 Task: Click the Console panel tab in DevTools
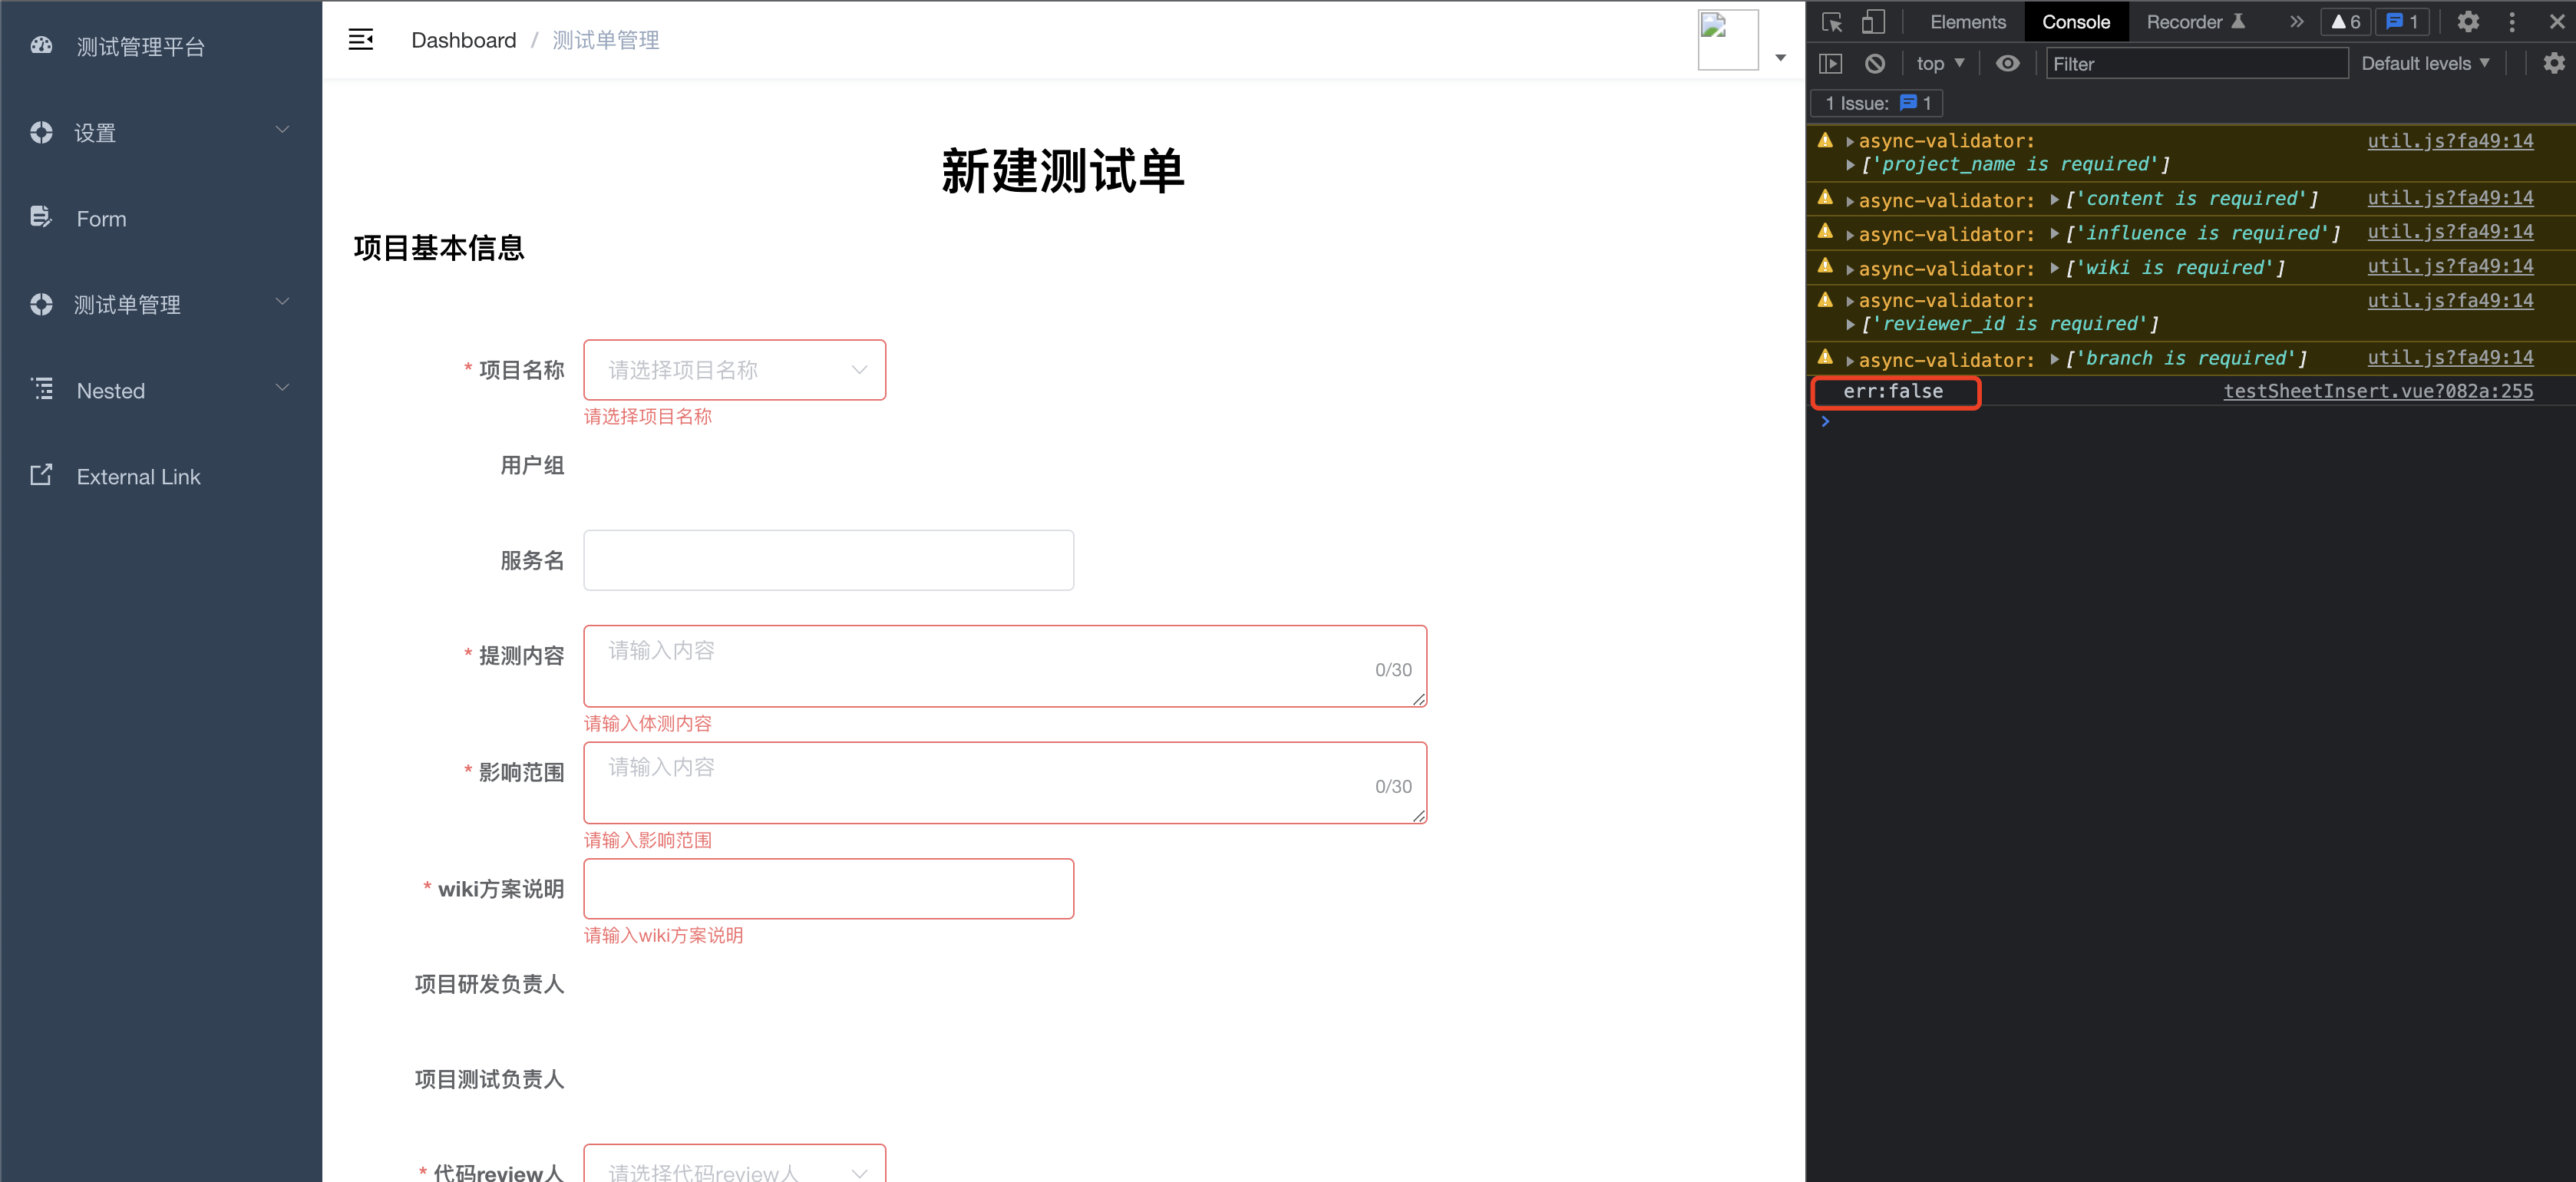tap(2073, 21)
